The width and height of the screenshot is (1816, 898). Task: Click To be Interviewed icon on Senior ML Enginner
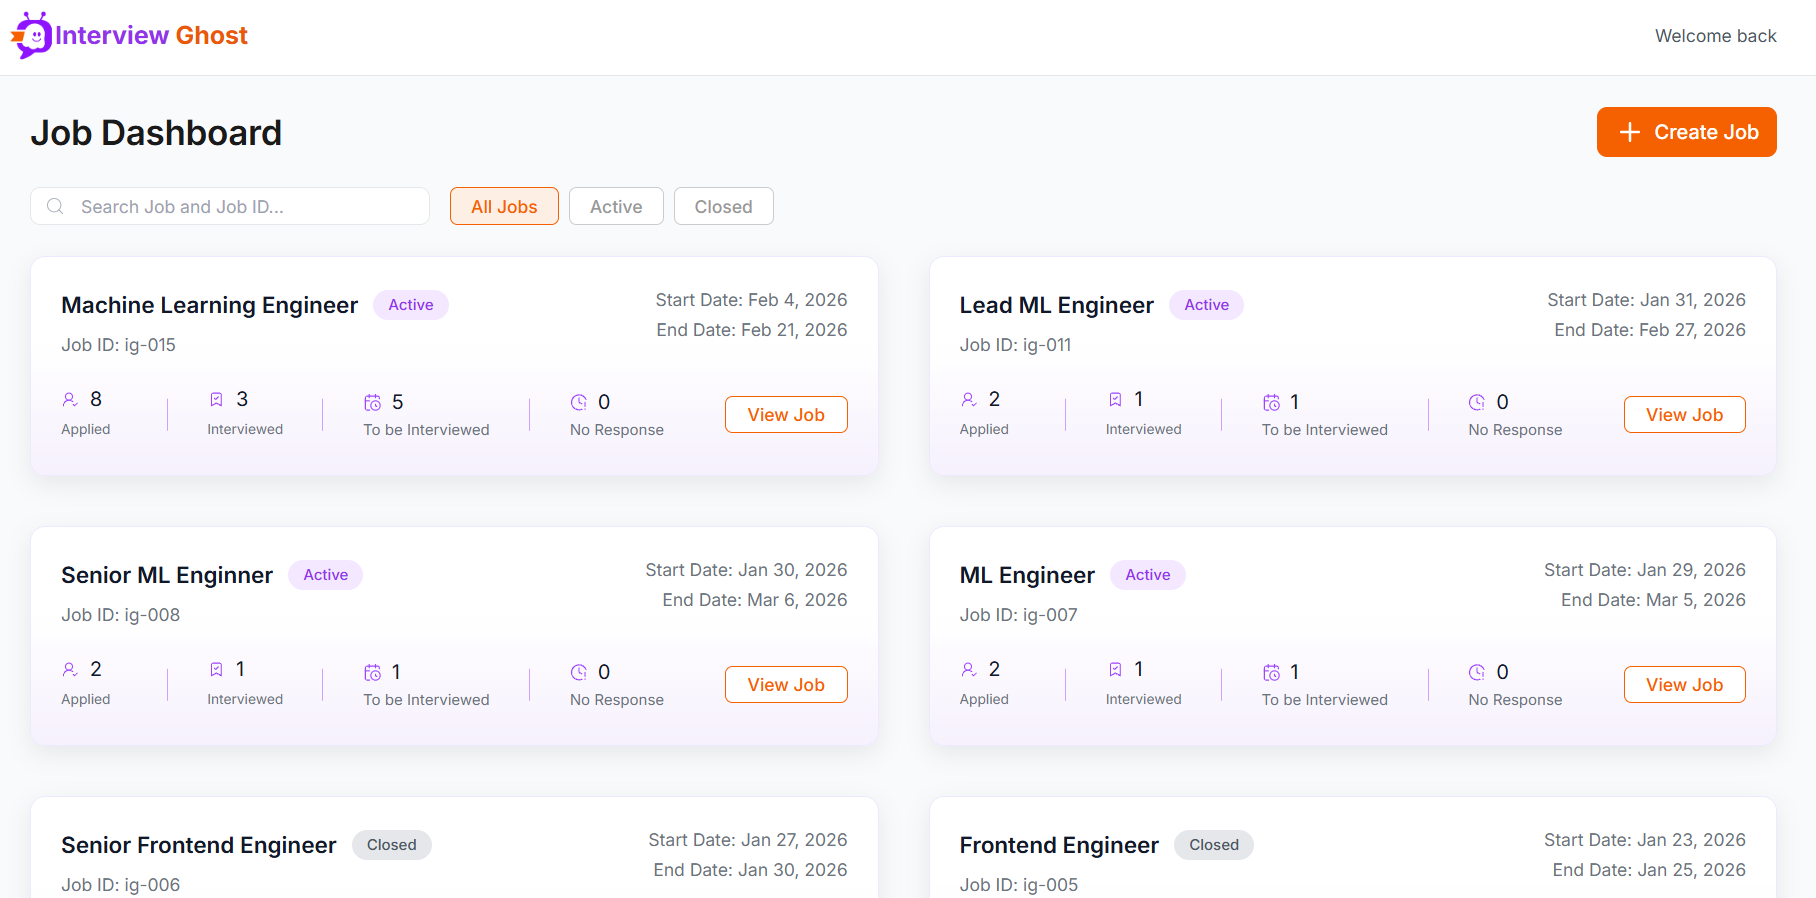[x=372, y=672]
